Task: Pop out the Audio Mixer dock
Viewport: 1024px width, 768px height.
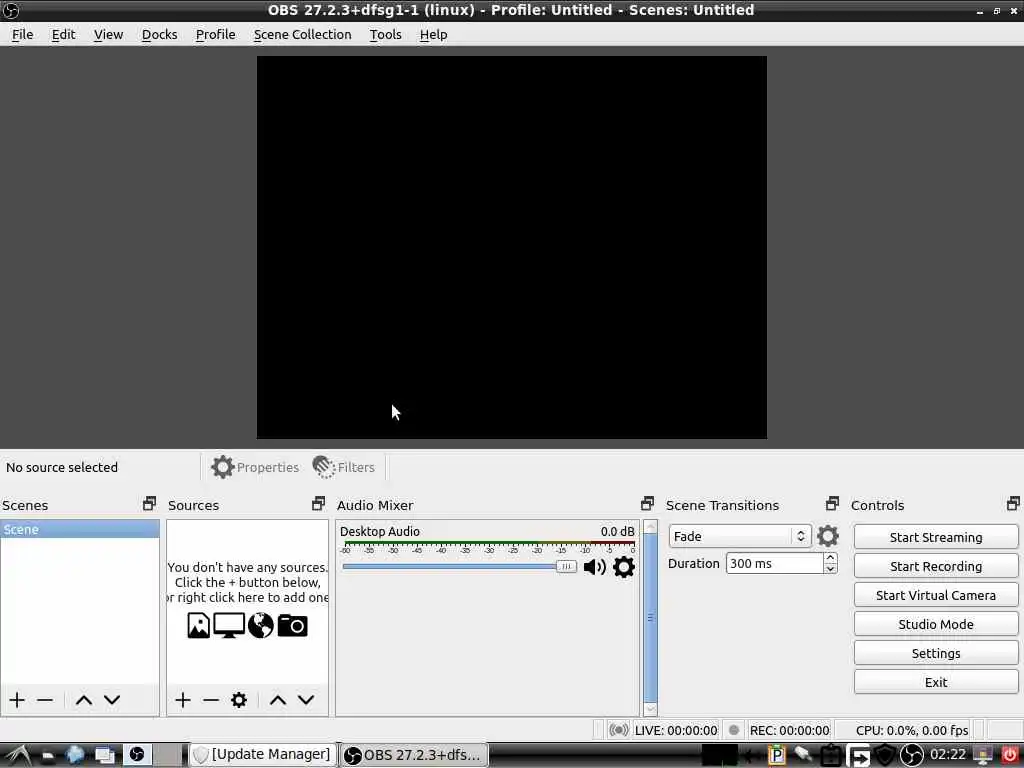Action: coord(647,504)
